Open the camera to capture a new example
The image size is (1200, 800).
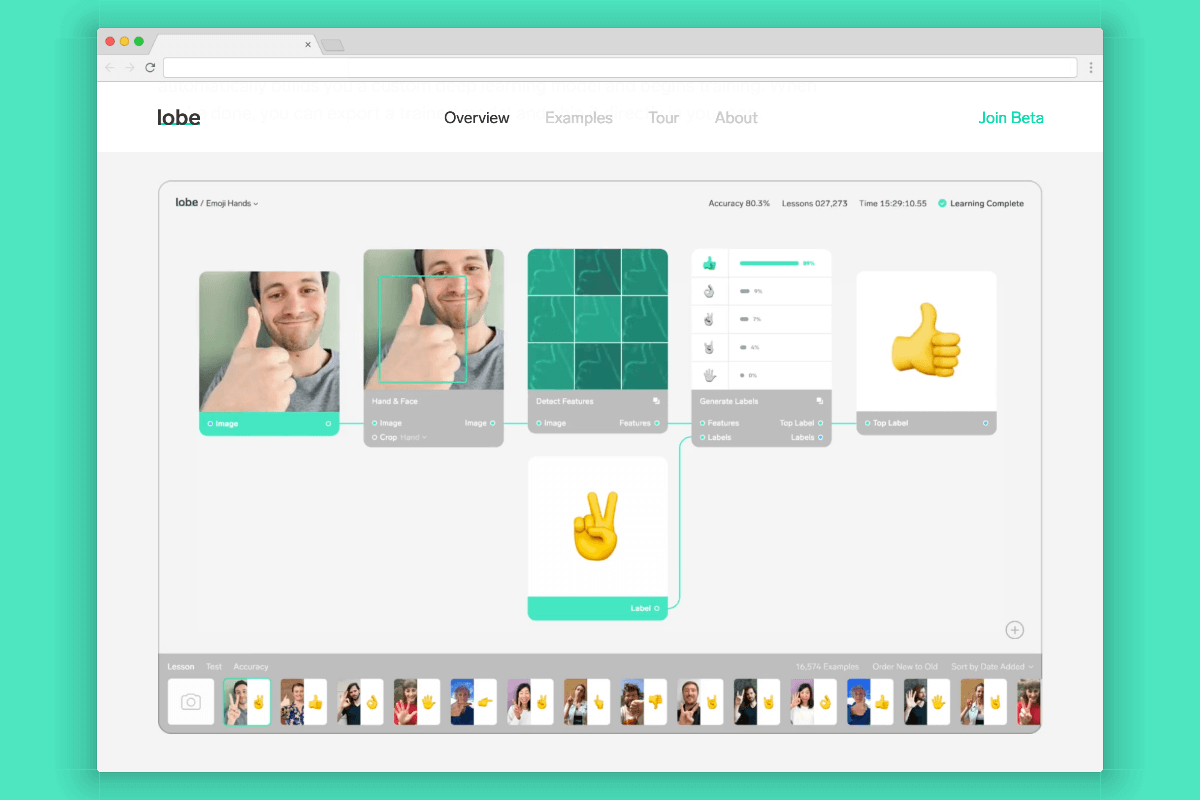[191, 701]
